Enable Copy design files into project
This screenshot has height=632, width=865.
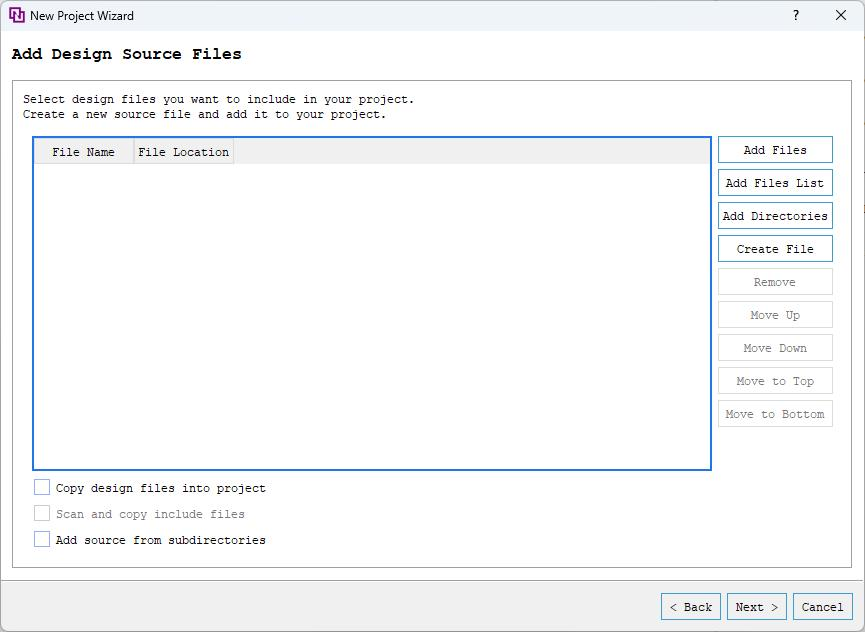click(42, 488)
